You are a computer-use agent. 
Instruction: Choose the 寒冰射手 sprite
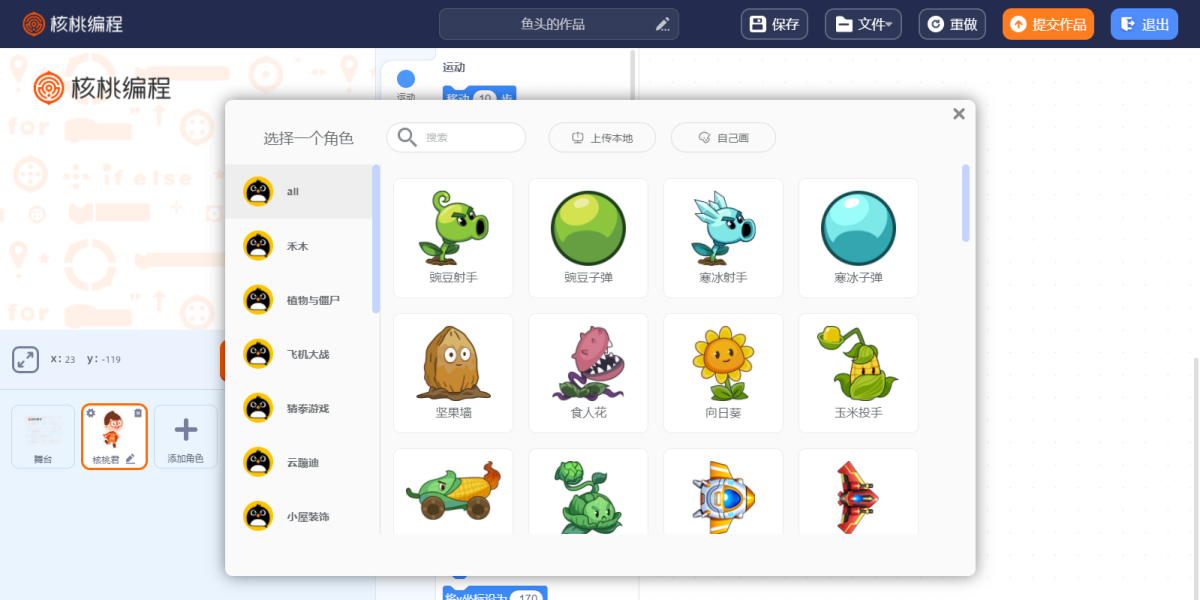(723, 237)
